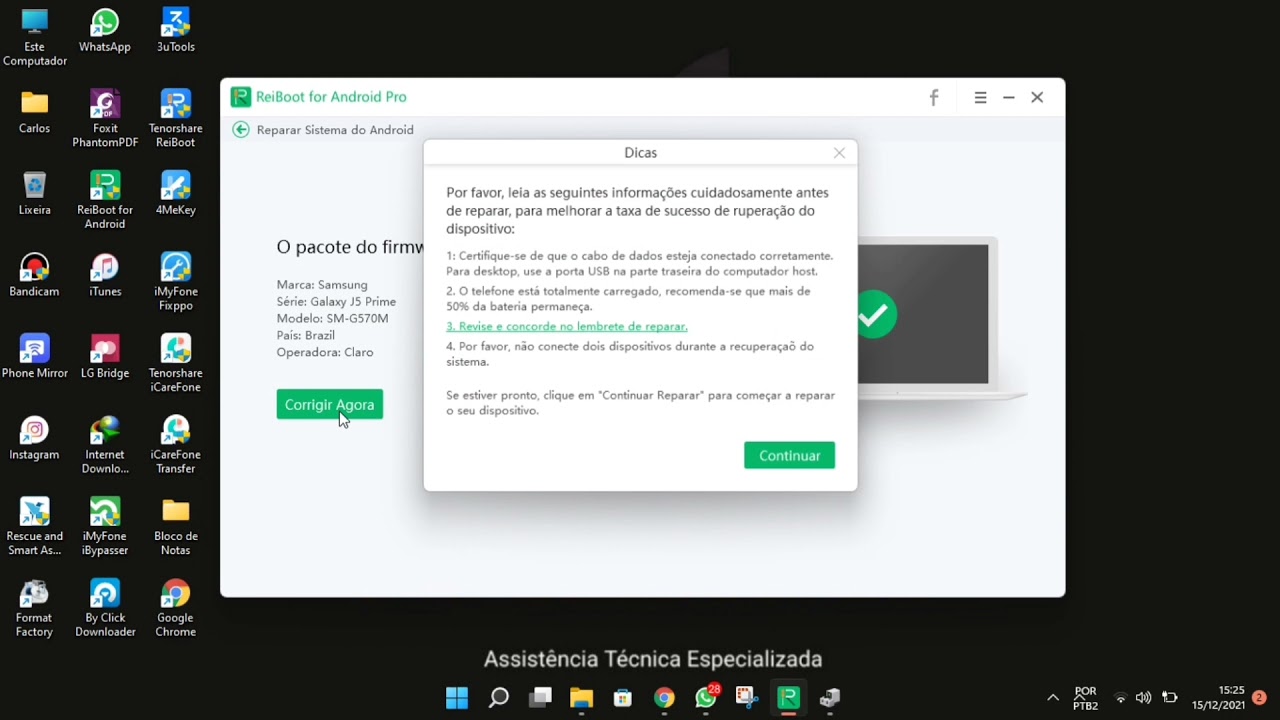Launch ReiBoot for Android desktop icon

click(x=105, y=201)
